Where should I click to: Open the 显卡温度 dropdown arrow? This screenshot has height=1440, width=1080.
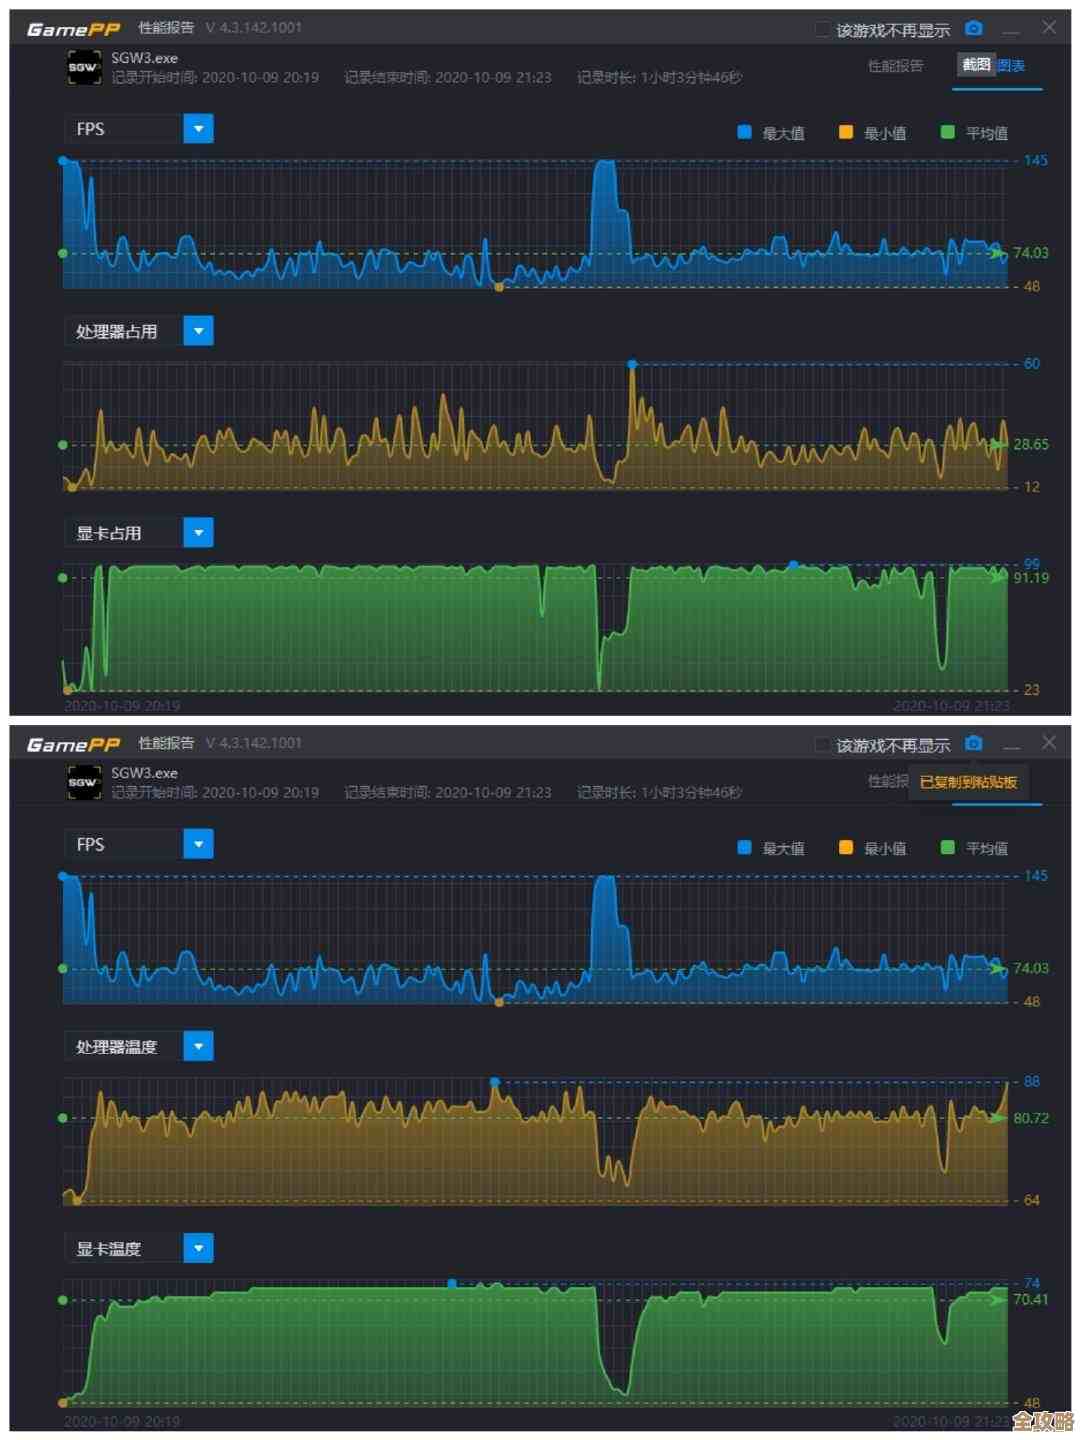(x=198, y=1248)
